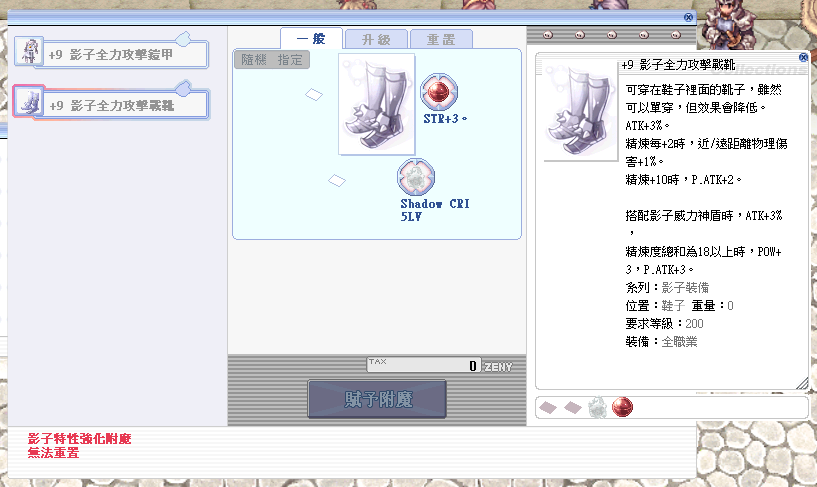Click the armor icon in equipment list

point(28,53)
